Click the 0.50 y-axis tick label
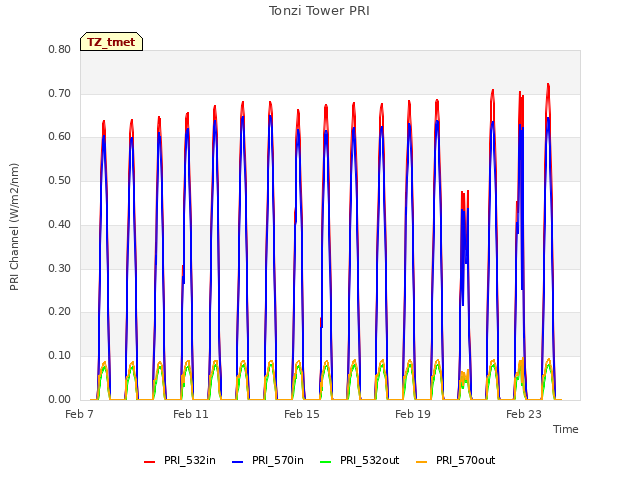This screenshot has height=480, width=640. 60,180
